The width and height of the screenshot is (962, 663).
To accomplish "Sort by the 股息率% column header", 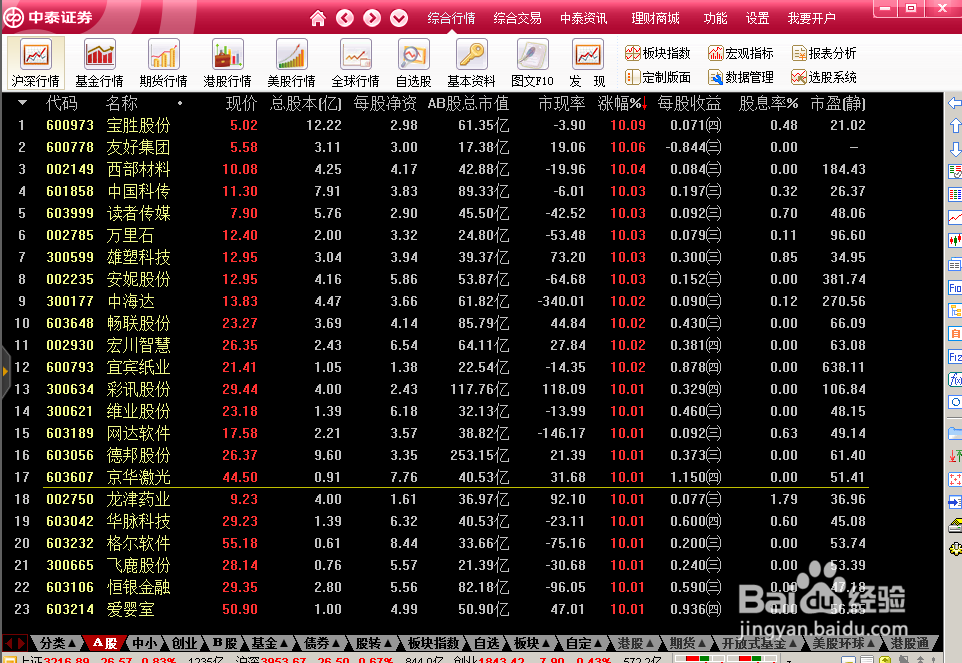I will (x=768, y=104).
